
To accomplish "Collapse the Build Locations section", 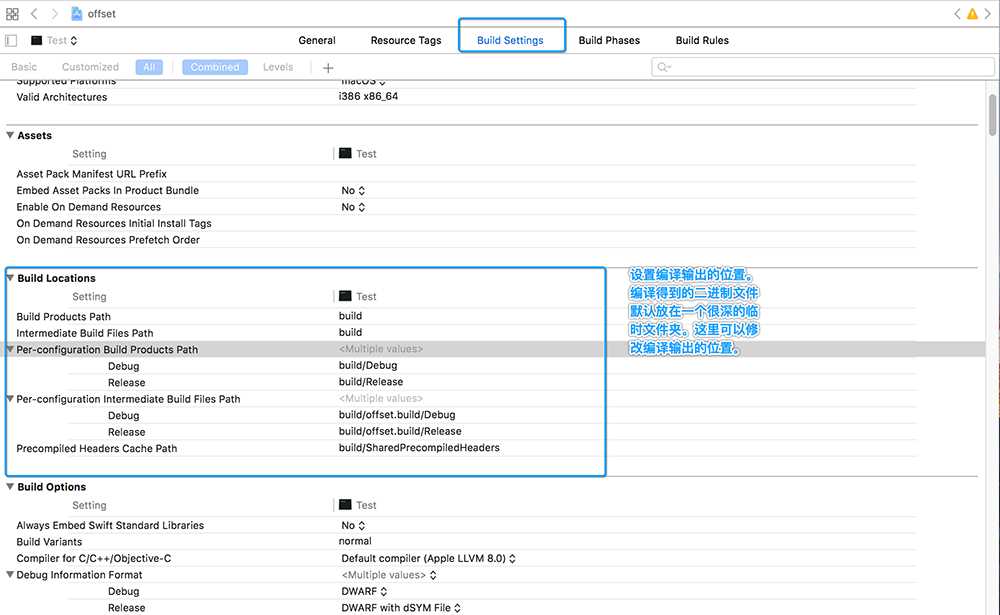I will click(x=10, y=278).
